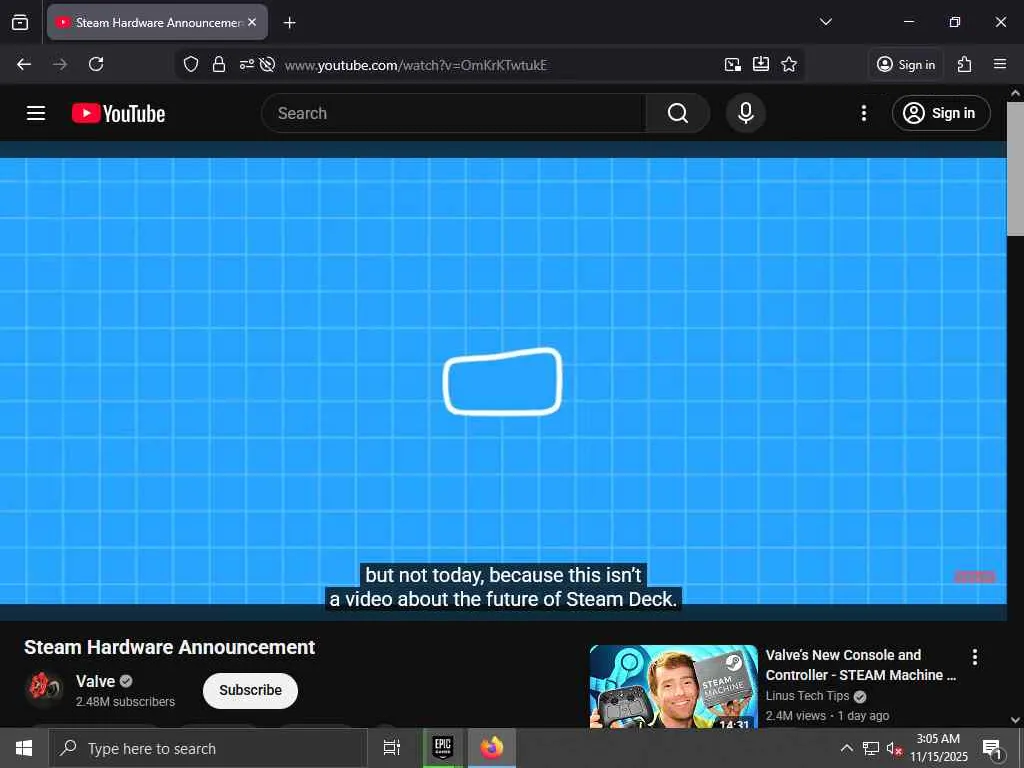Click the video player area
Screen dimensions: 1024x768
(x=503, y=381)
